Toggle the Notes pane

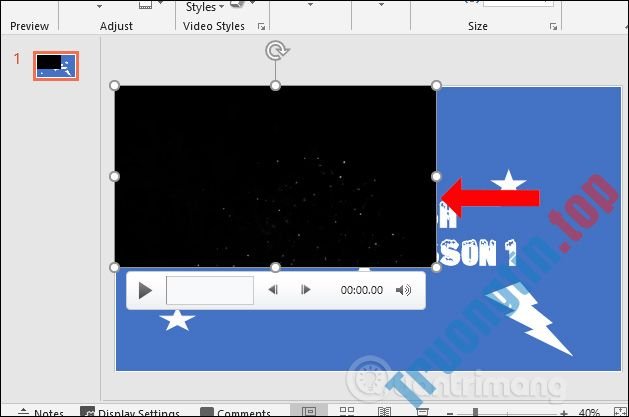click(41, 412)
